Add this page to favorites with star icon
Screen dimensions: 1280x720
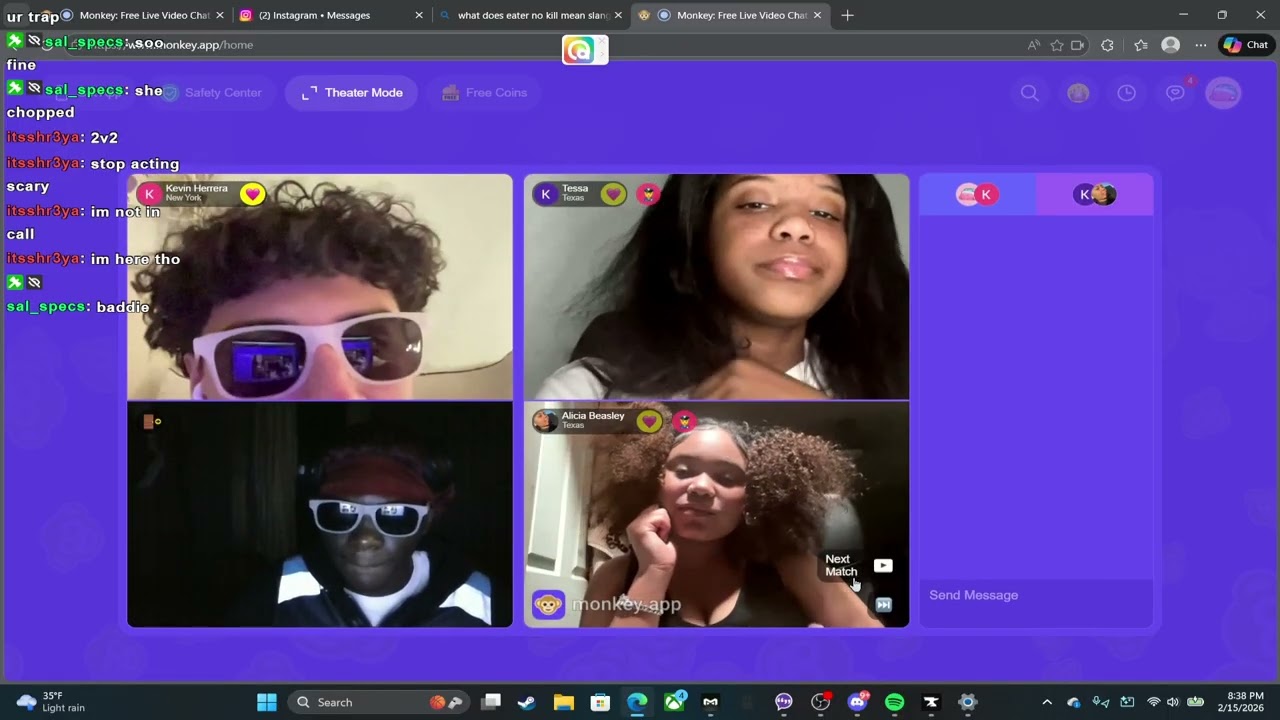pyautogui.click(x=1056, y=45)
